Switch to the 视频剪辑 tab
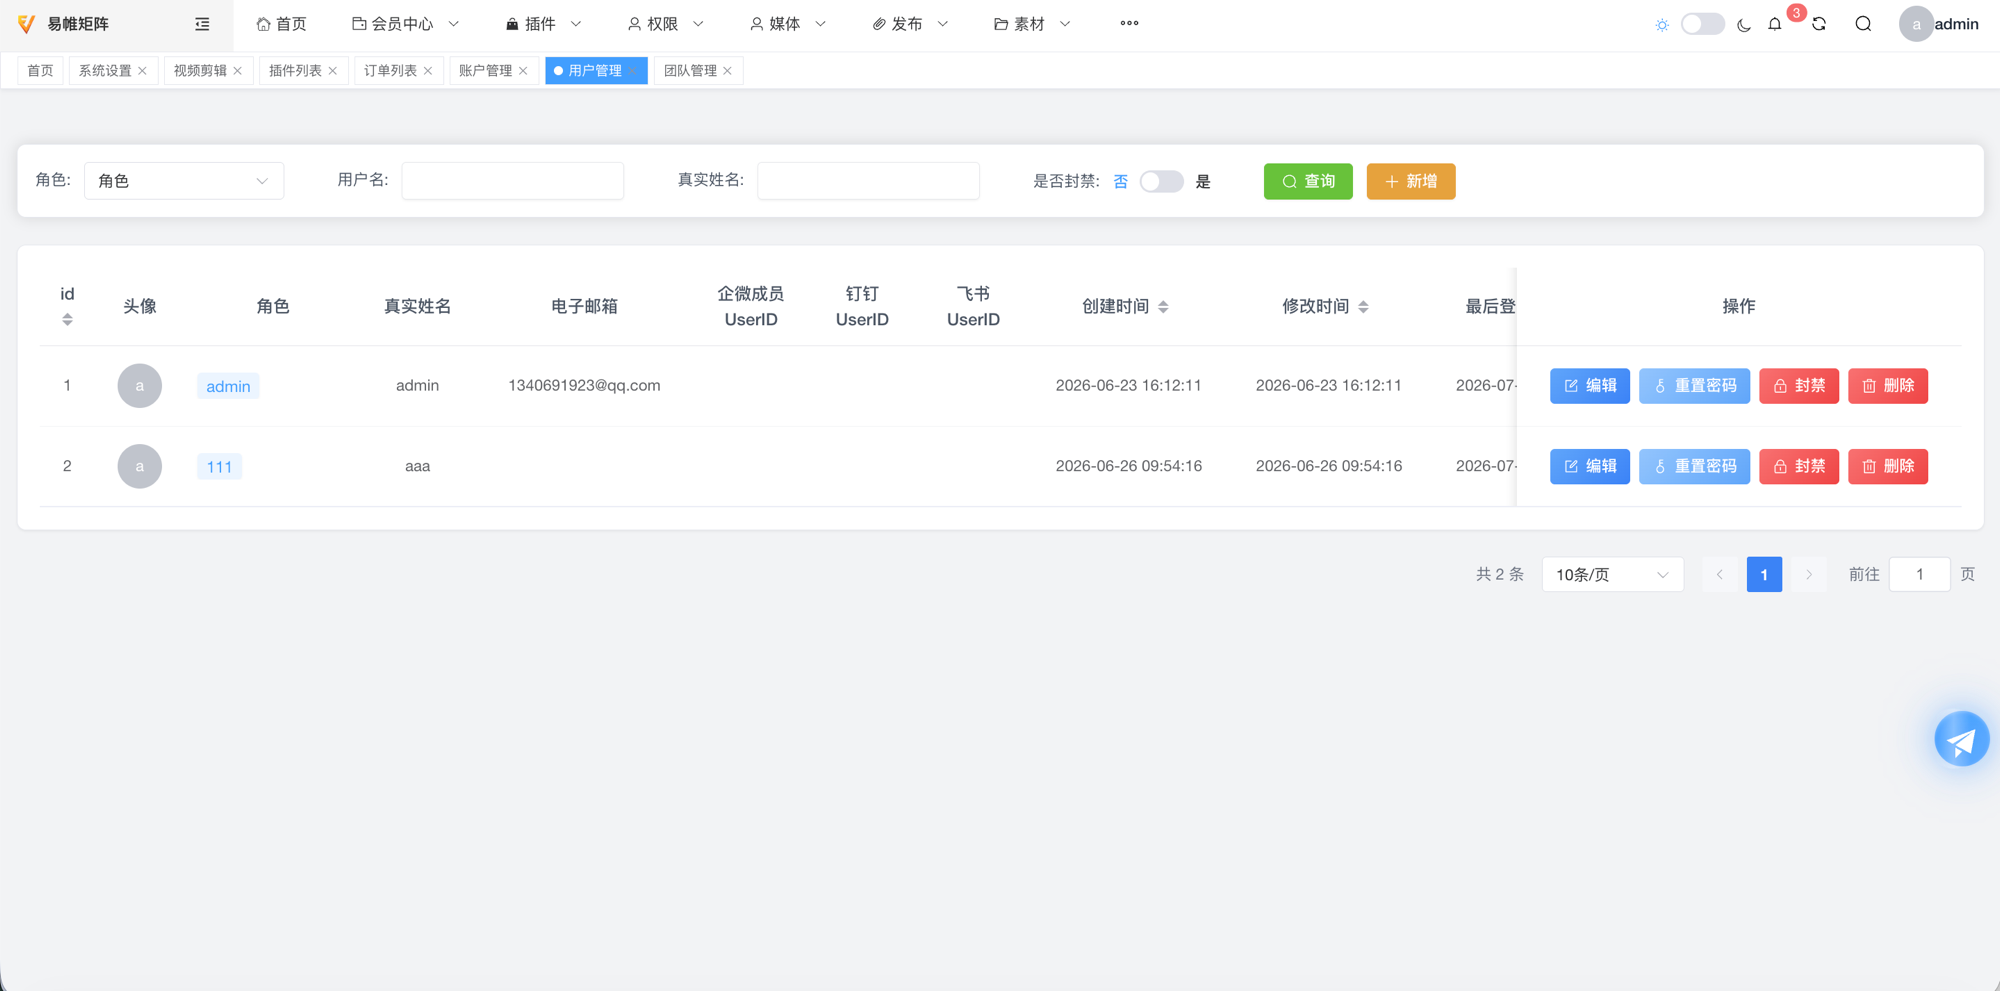The height and width of the screenshot is (991, 2000). click(200, 71)
